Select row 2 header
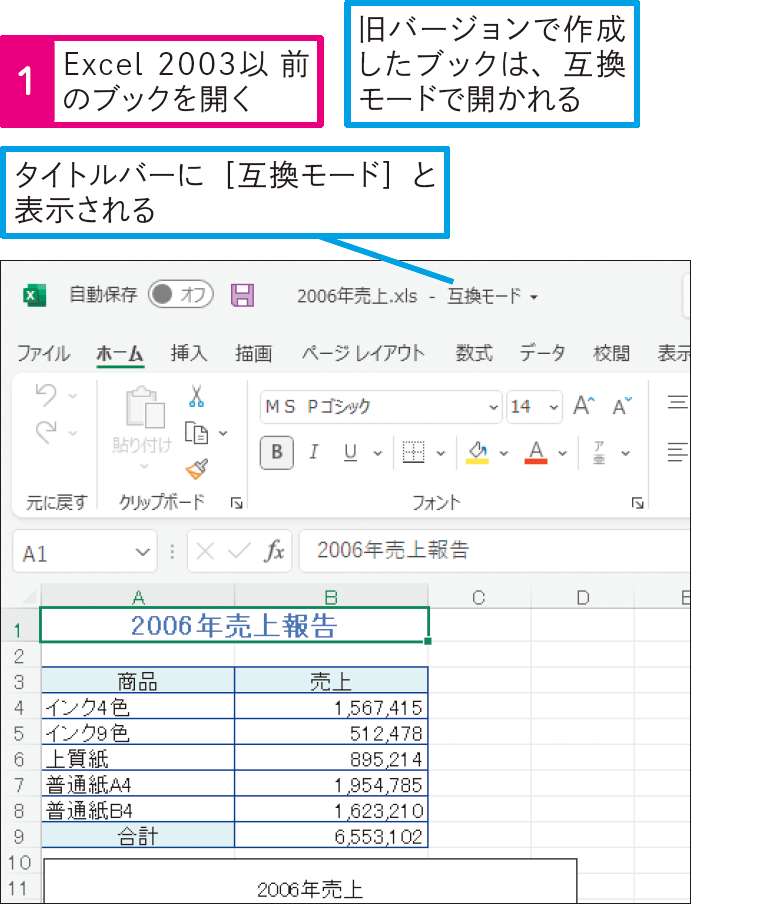This screenshot has height=904, width=783. (20, 656)
